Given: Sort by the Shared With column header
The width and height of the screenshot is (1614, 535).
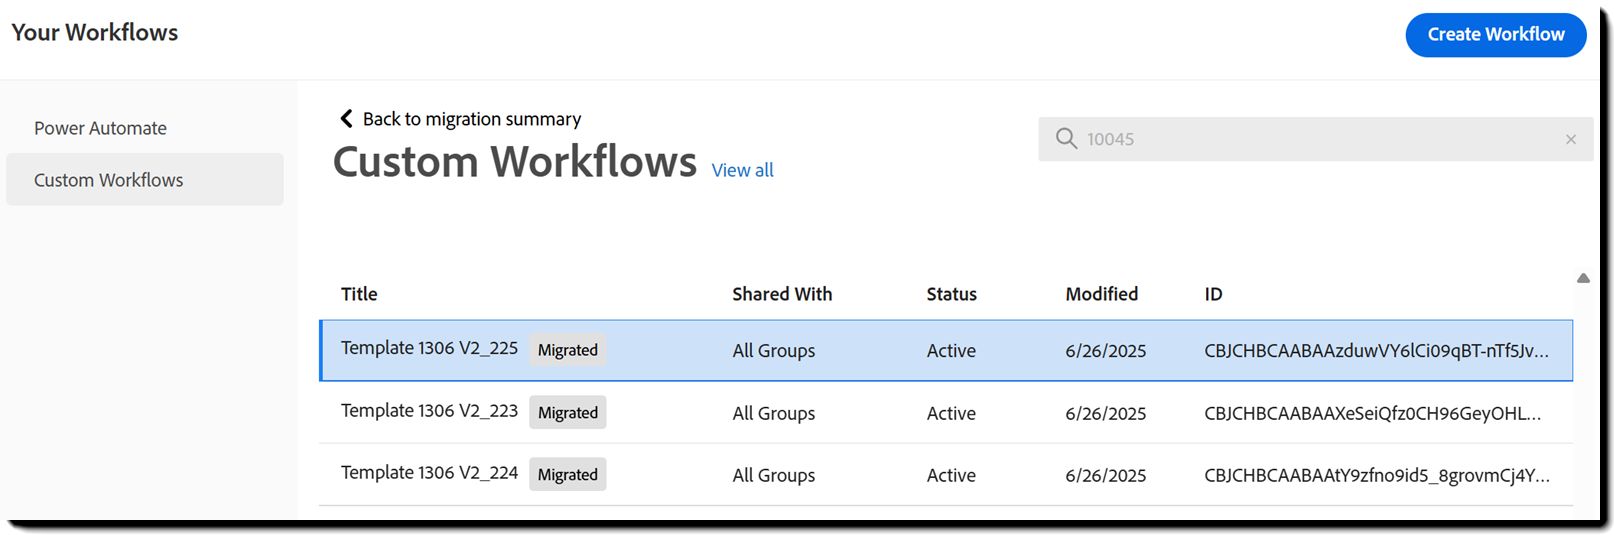Looking at the screenshot, I should click(x=782, y=294).
